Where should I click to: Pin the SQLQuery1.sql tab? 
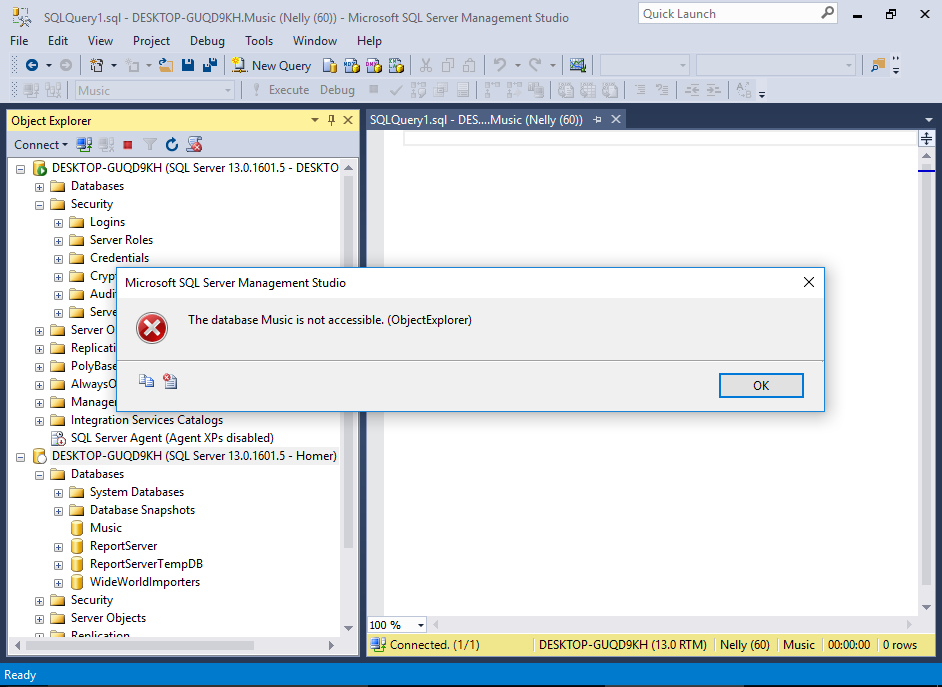coord(597,120)
